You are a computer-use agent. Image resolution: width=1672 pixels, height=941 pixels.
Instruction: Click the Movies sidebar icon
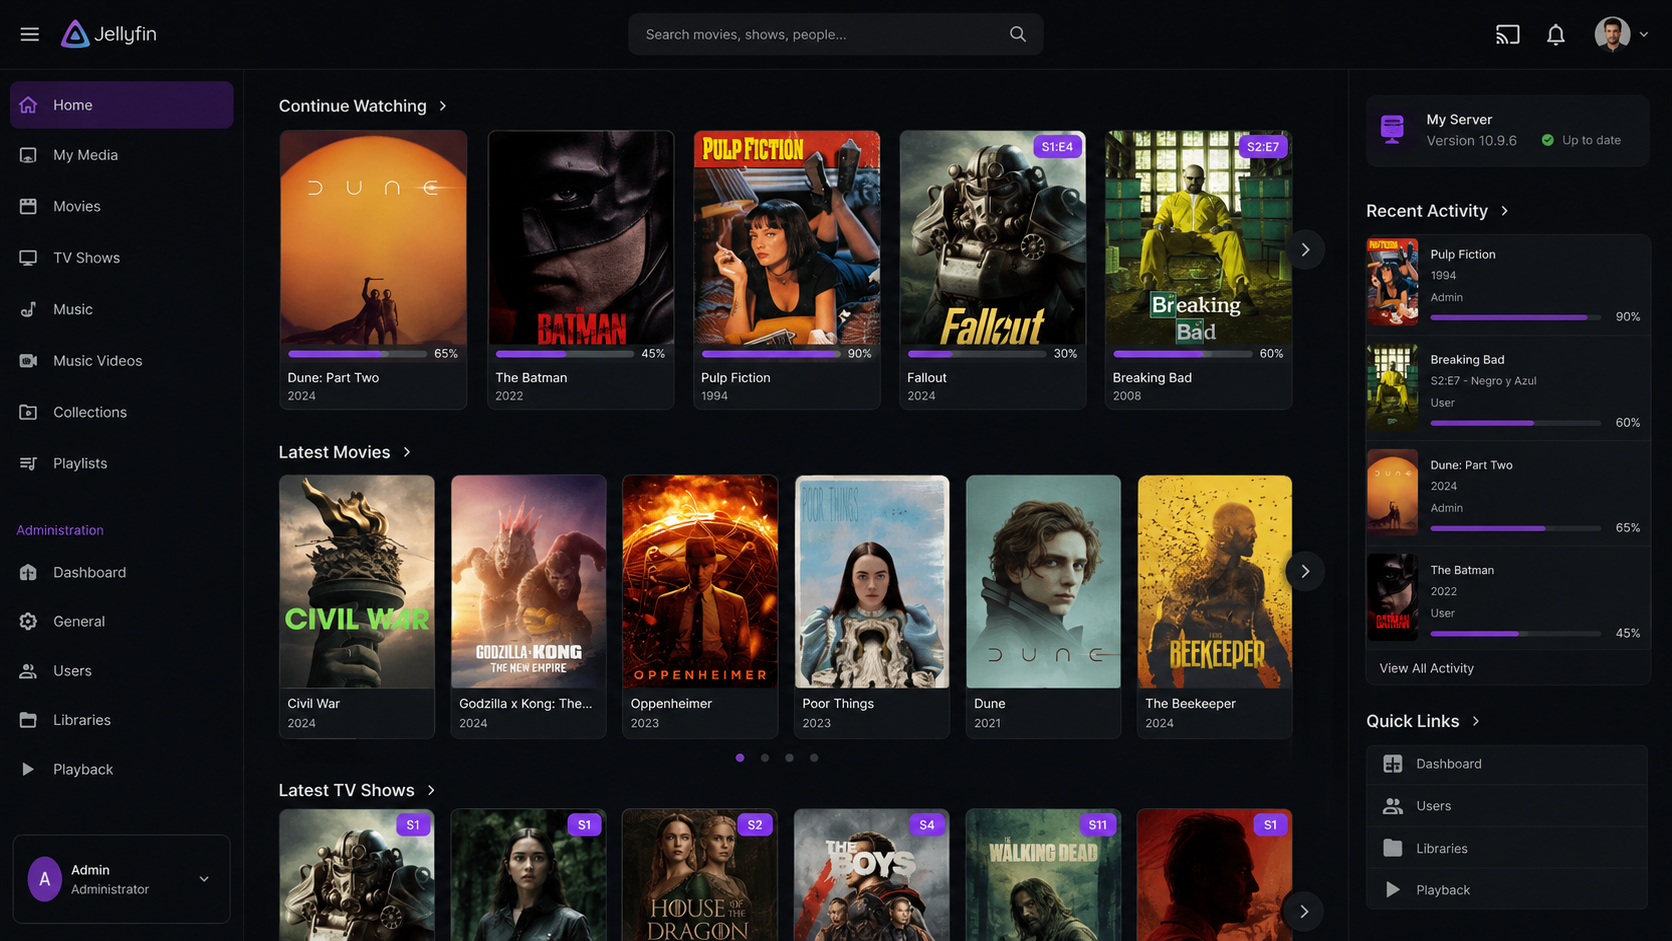point(28,206)
